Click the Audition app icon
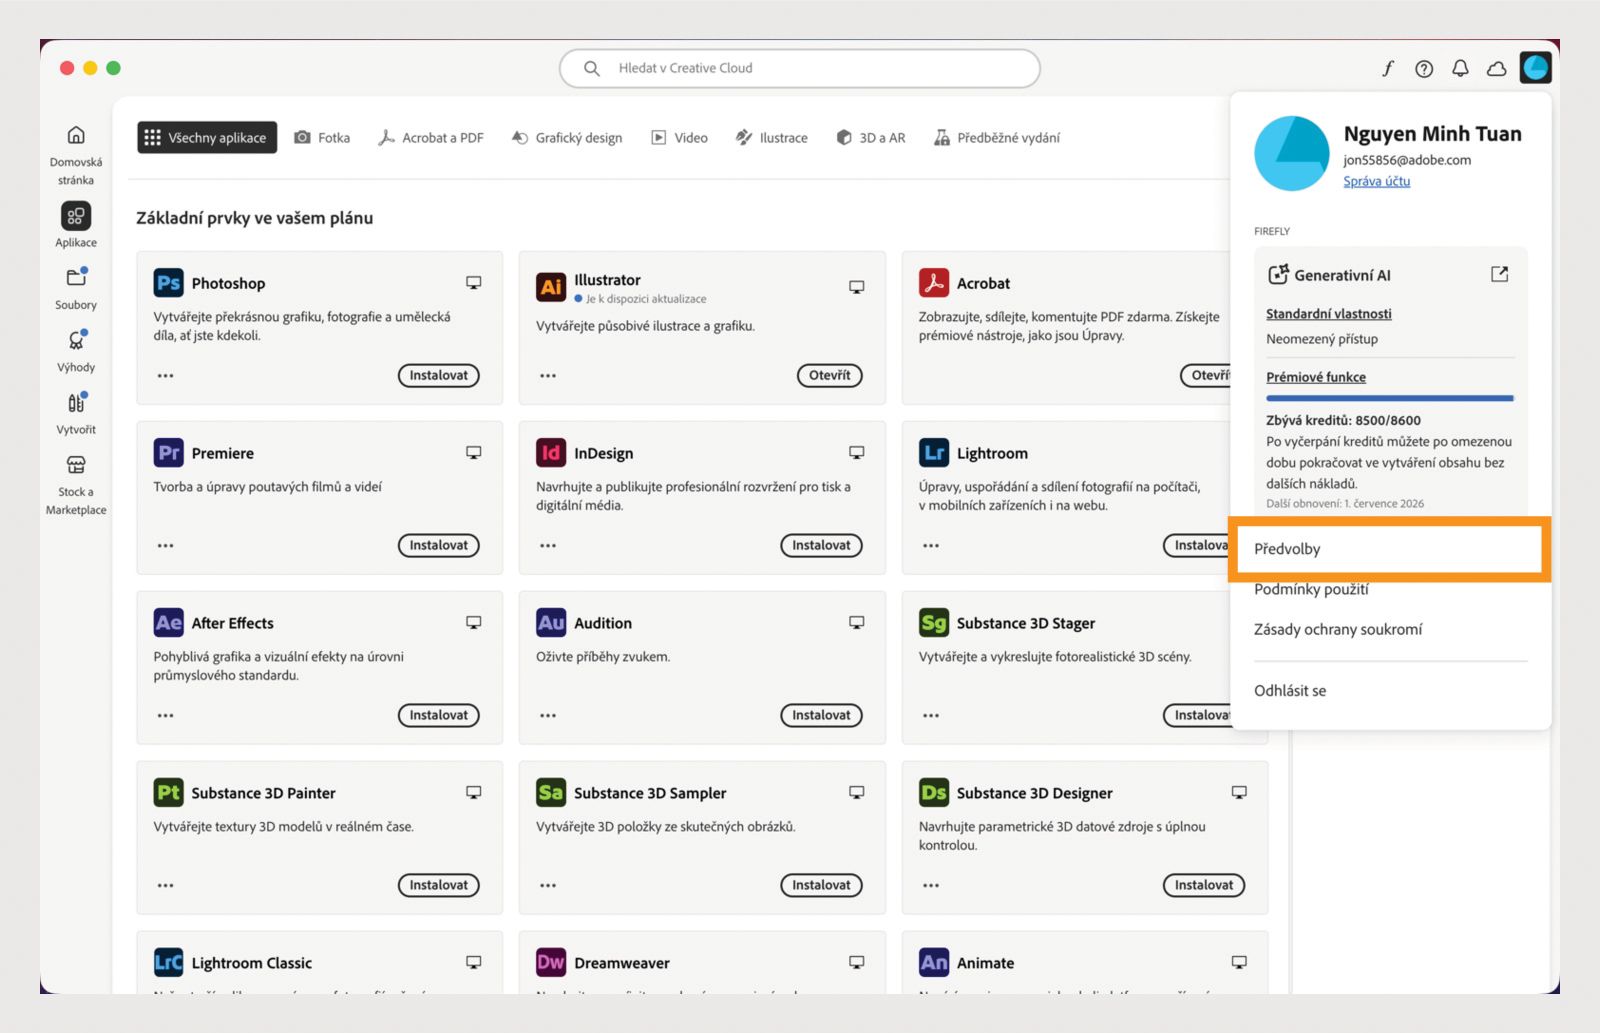The height and width of the screenshot is (1034, 1600). tap(551, 623)
